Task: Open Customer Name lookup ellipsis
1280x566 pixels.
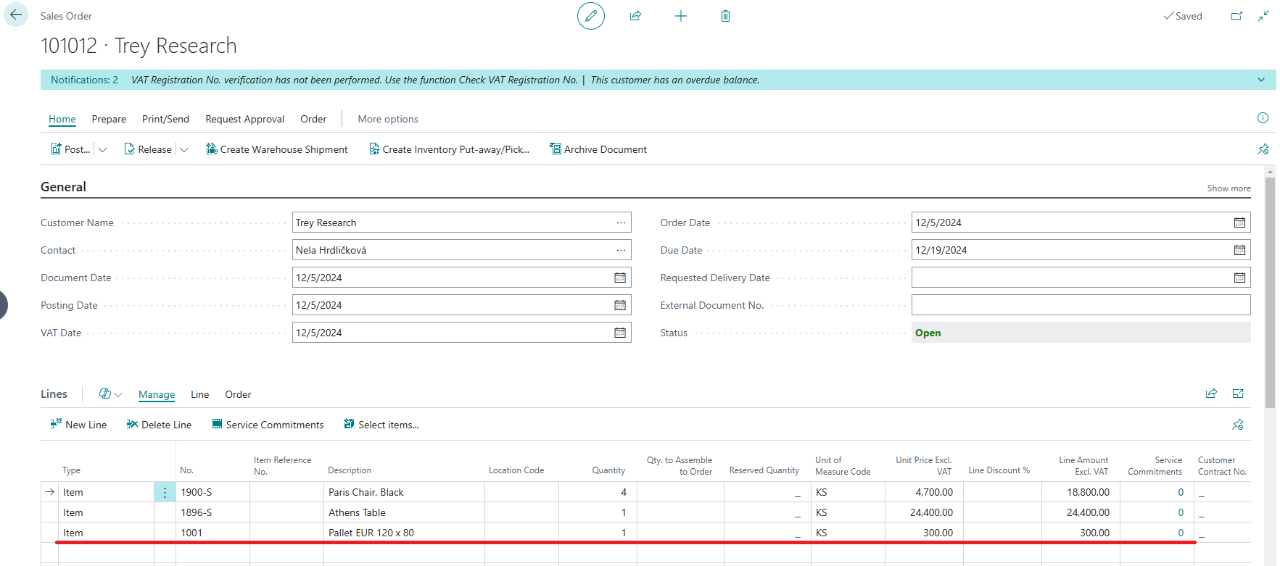Action: point(621,223)
